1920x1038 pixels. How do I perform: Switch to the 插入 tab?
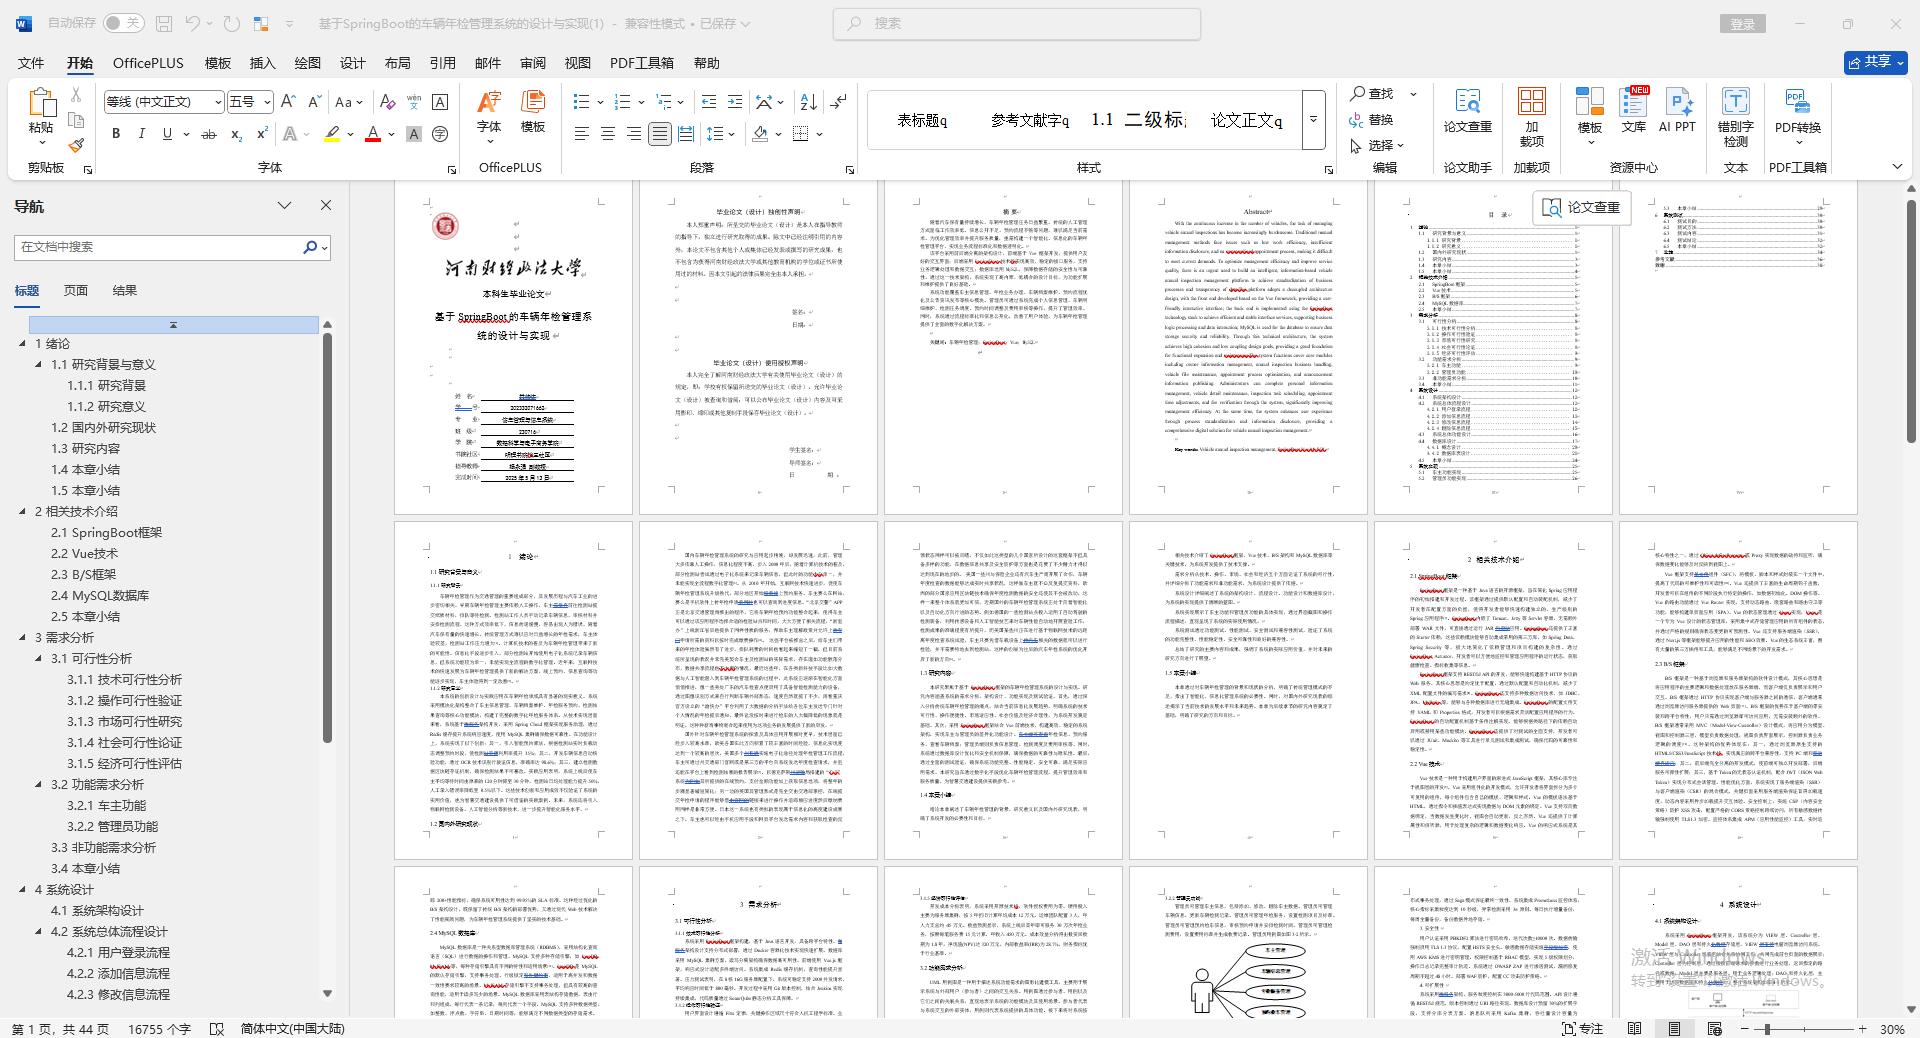click(262, 63)
